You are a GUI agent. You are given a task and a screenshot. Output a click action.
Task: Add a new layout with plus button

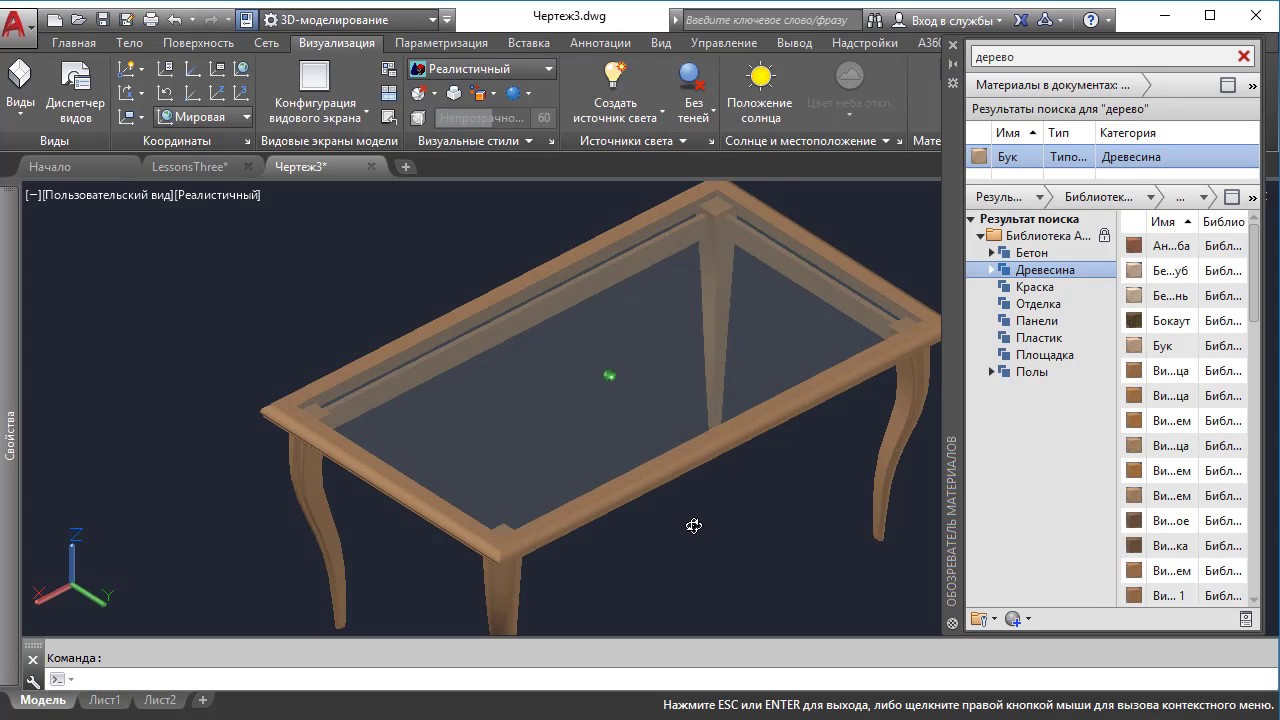coord(202,700)
